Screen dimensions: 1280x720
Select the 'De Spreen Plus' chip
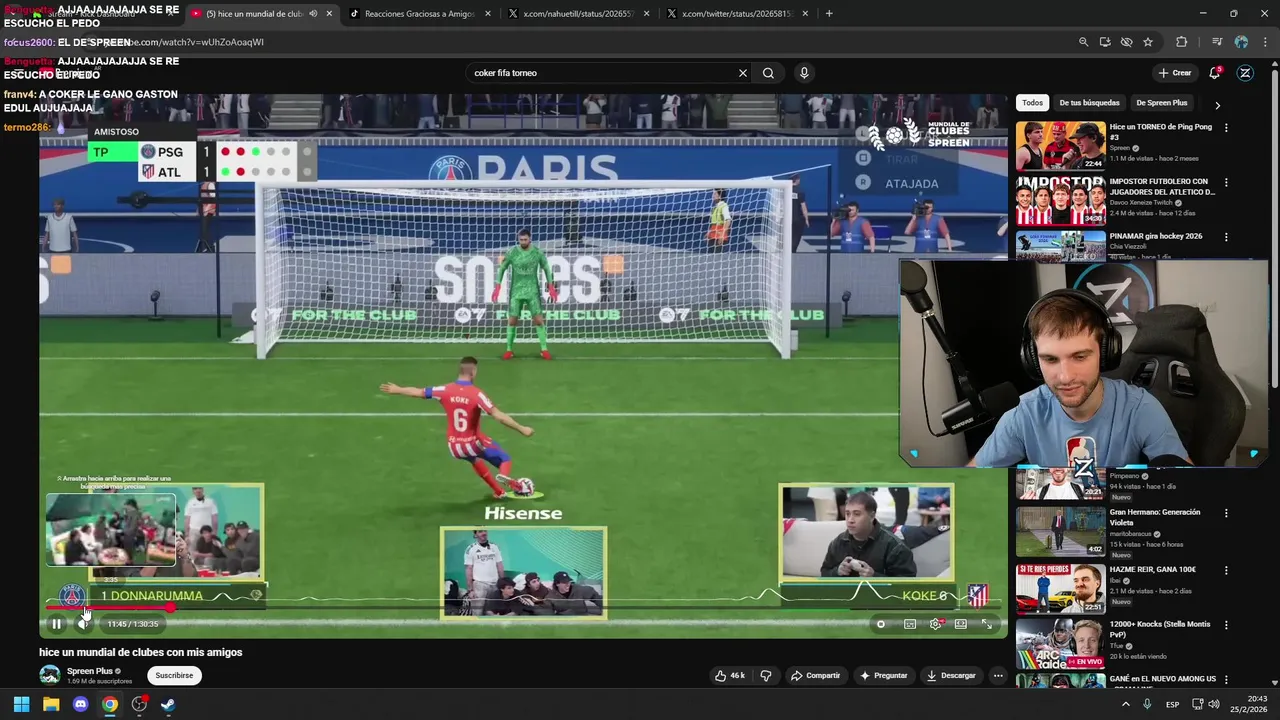coord(1161,103)
